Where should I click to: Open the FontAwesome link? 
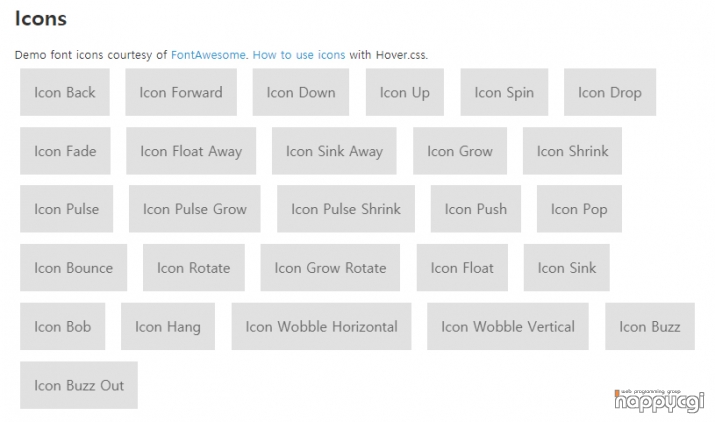coord(208,55)
